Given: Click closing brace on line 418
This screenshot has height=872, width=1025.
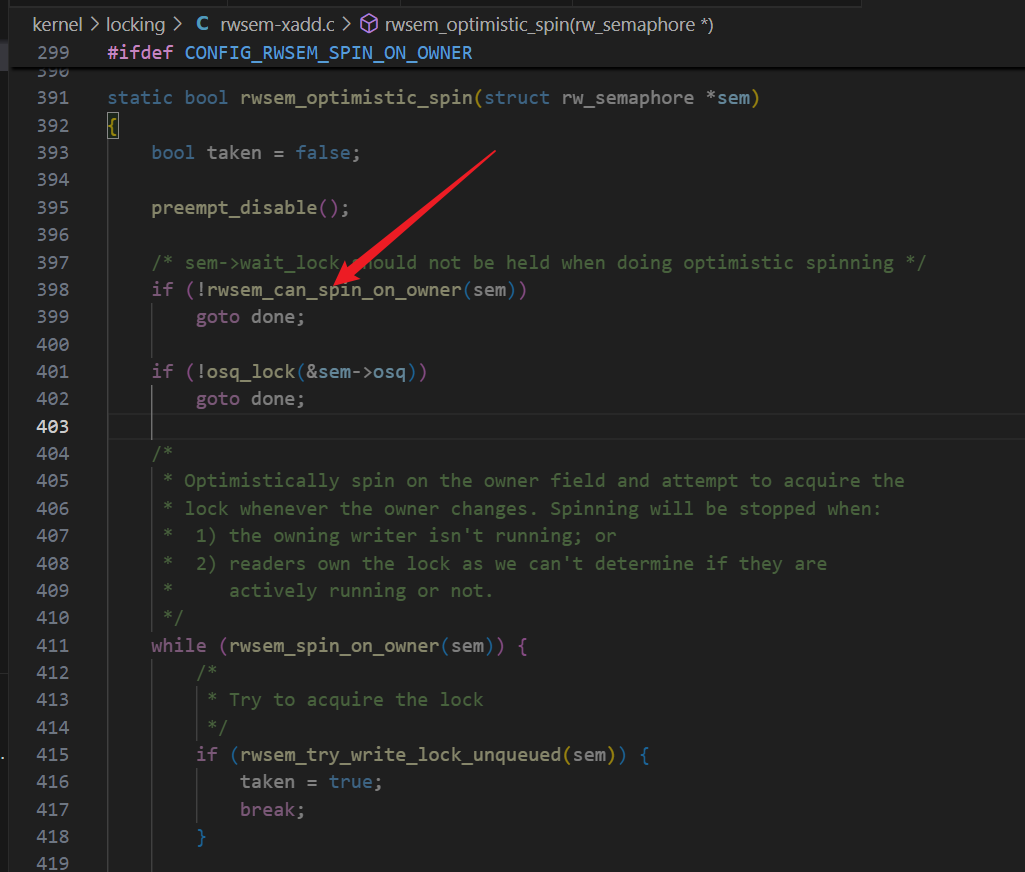Looking at the screenshot, I should pyautogui.click(x=201, y=837).
